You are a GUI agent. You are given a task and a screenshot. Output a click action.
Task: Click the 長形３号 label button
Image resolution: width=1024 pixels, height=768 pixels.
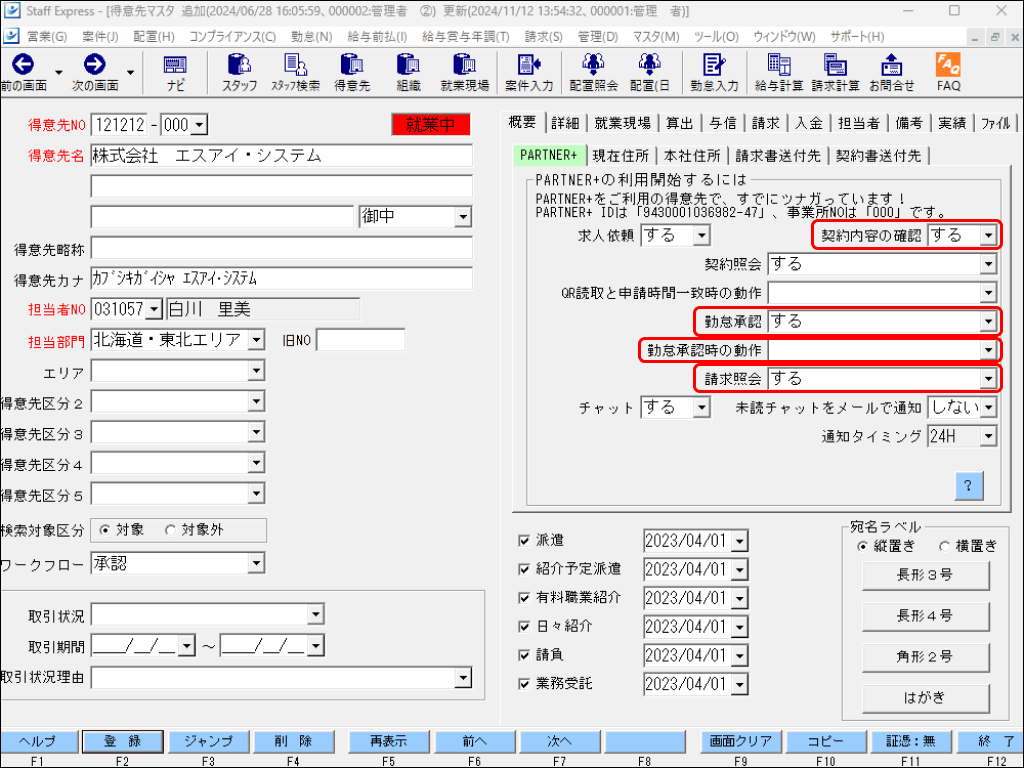point(925,575)
